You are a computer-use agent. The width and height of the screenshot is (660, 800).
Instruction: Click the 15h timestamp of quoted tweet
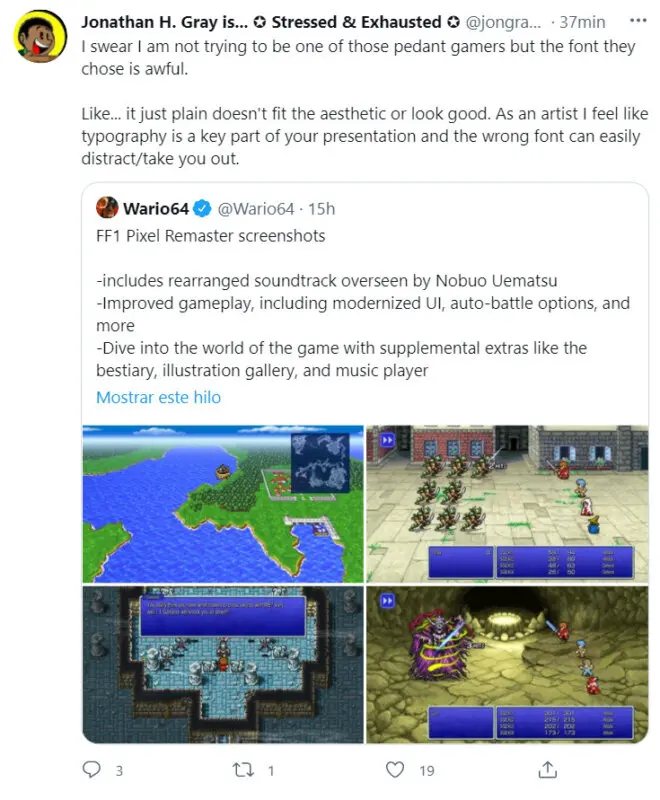coord(321,209)
